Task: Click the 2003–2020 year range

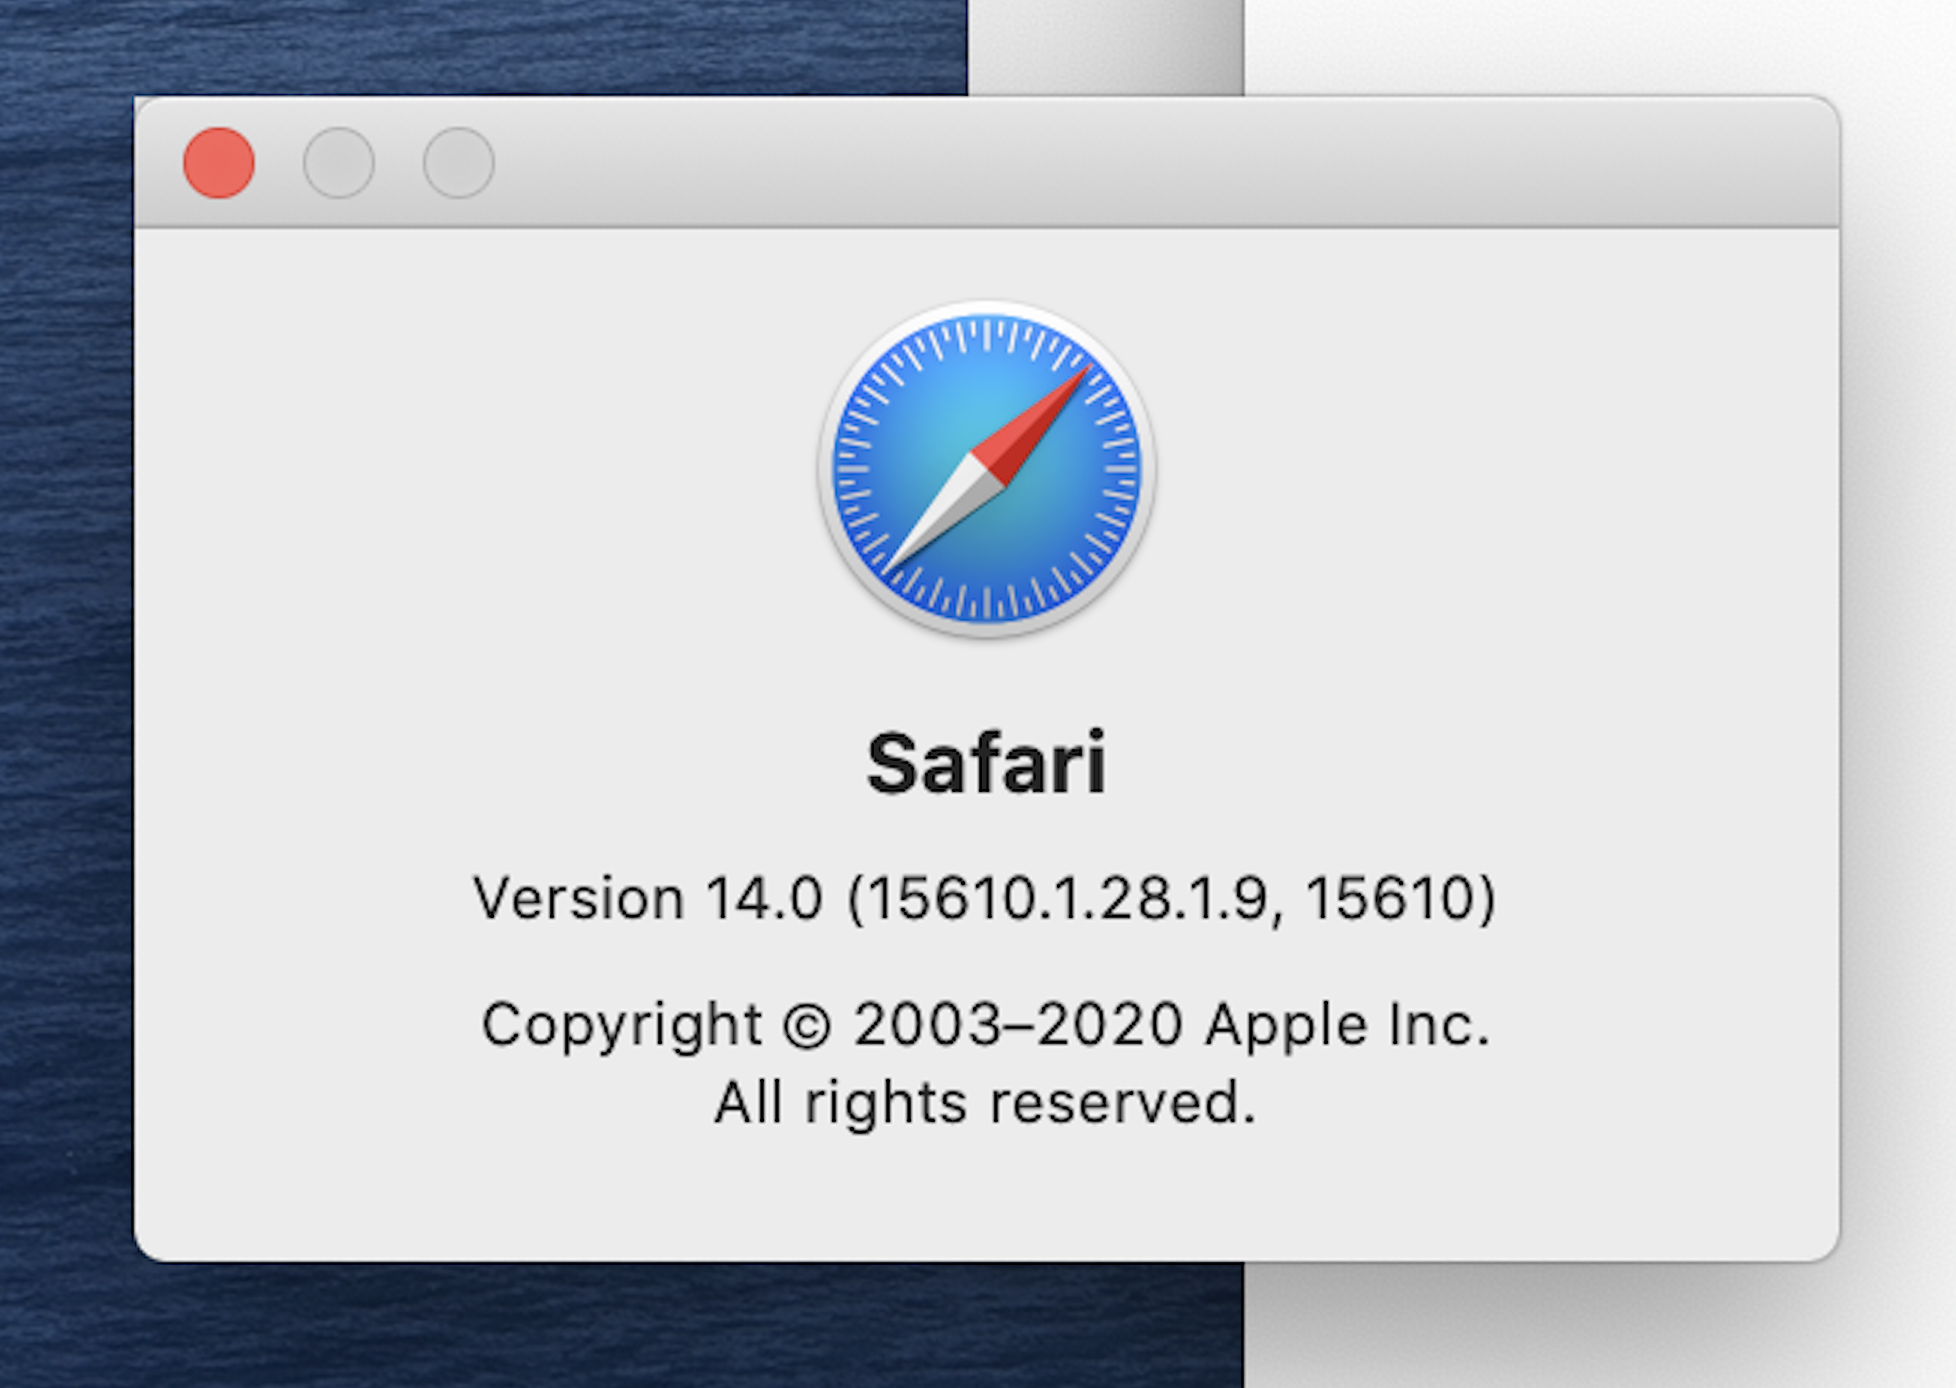Action: click(1017, 1024)
